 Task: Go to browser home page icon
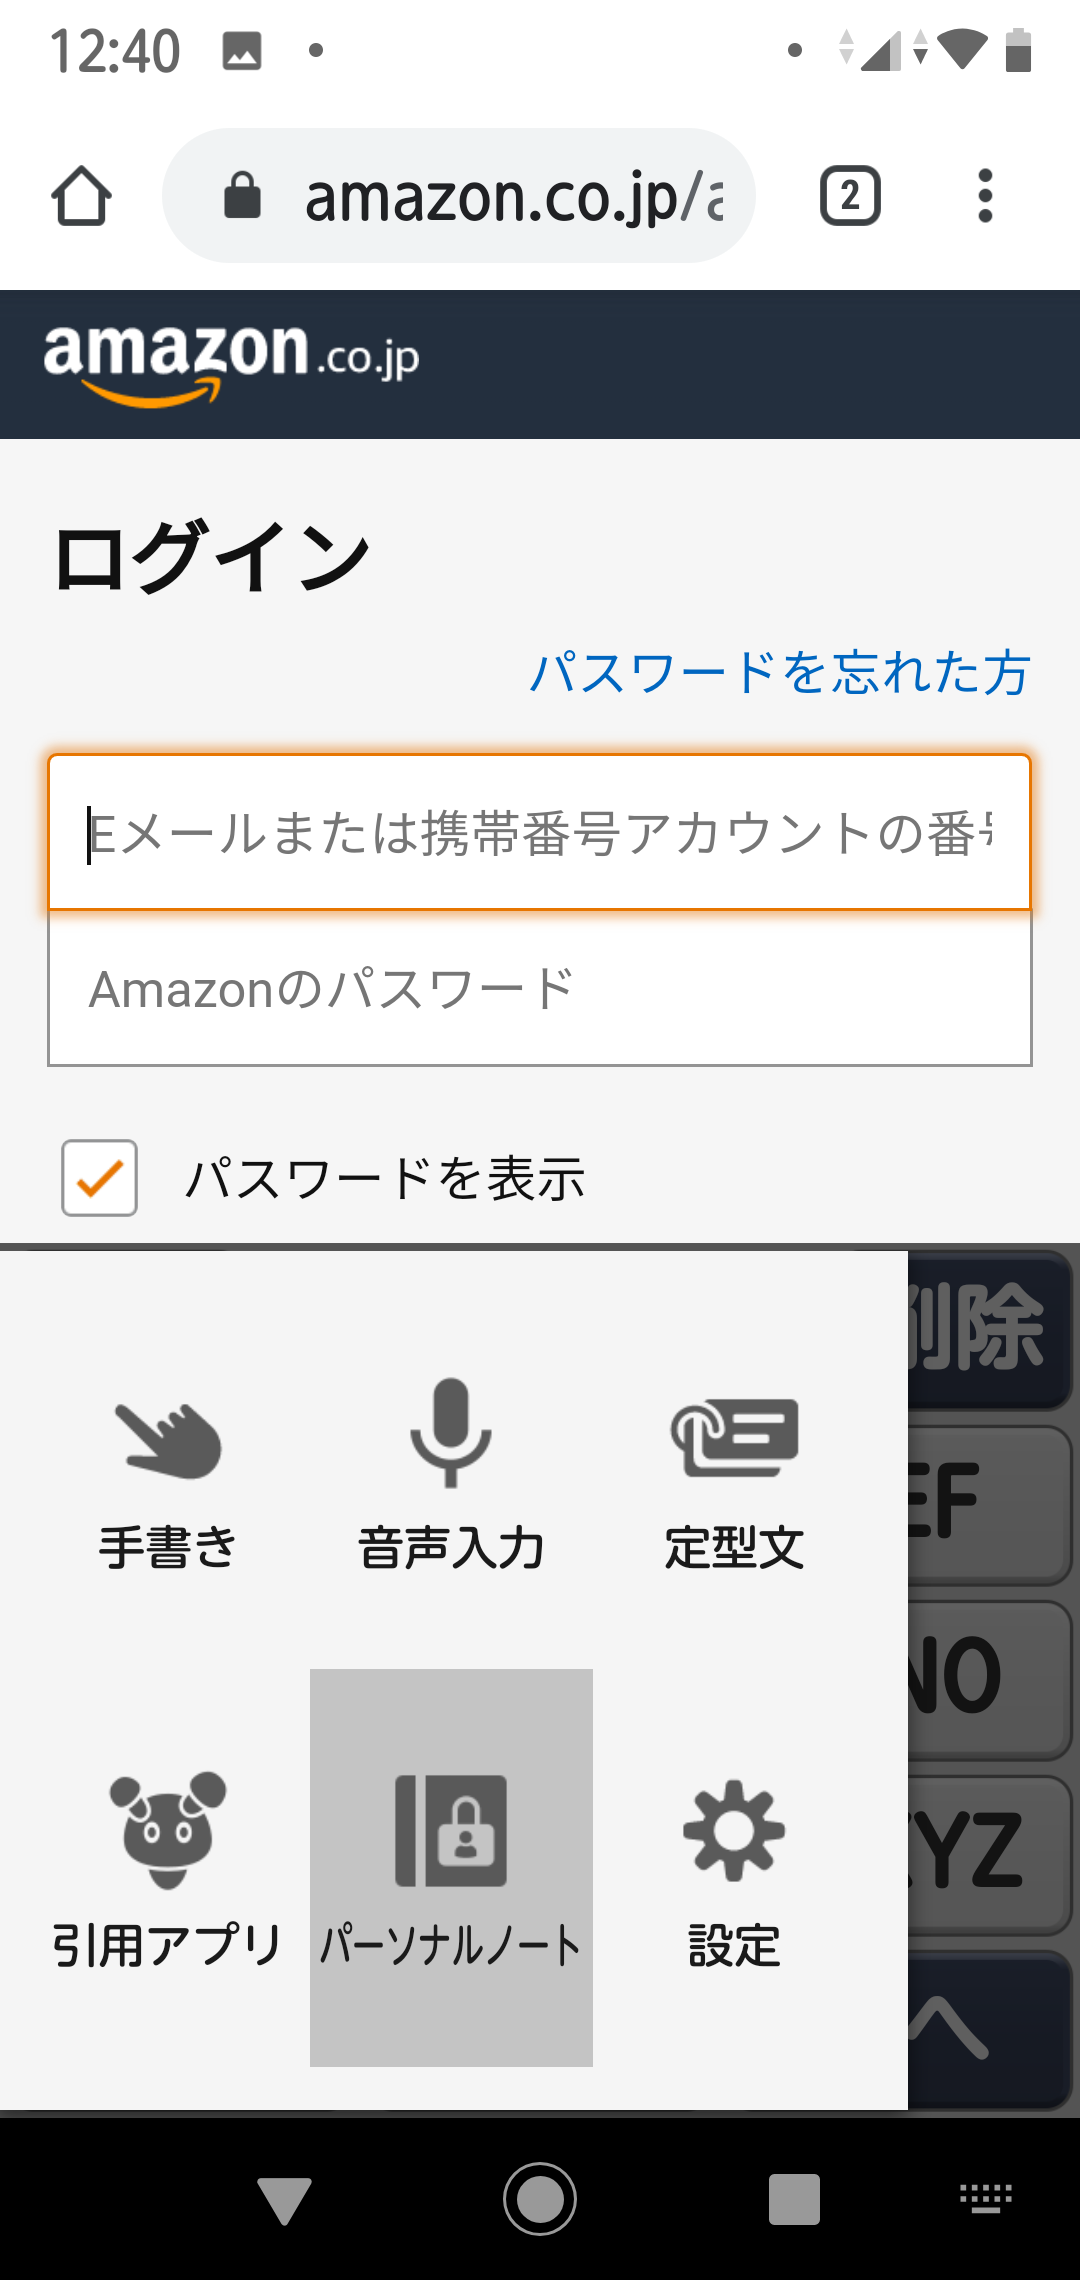point(81,196)
